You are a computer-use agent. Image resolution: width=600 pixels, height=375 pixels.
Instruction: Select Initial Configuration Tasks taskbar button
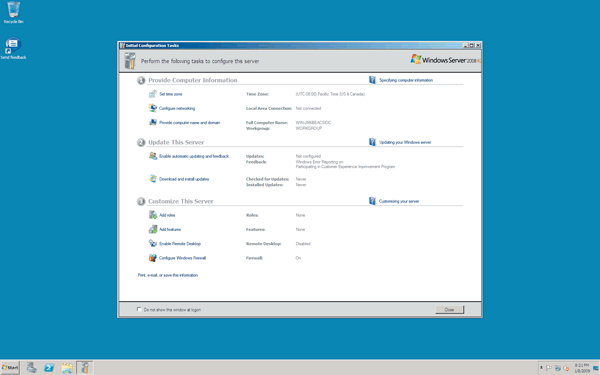click(x=85, y=368)
